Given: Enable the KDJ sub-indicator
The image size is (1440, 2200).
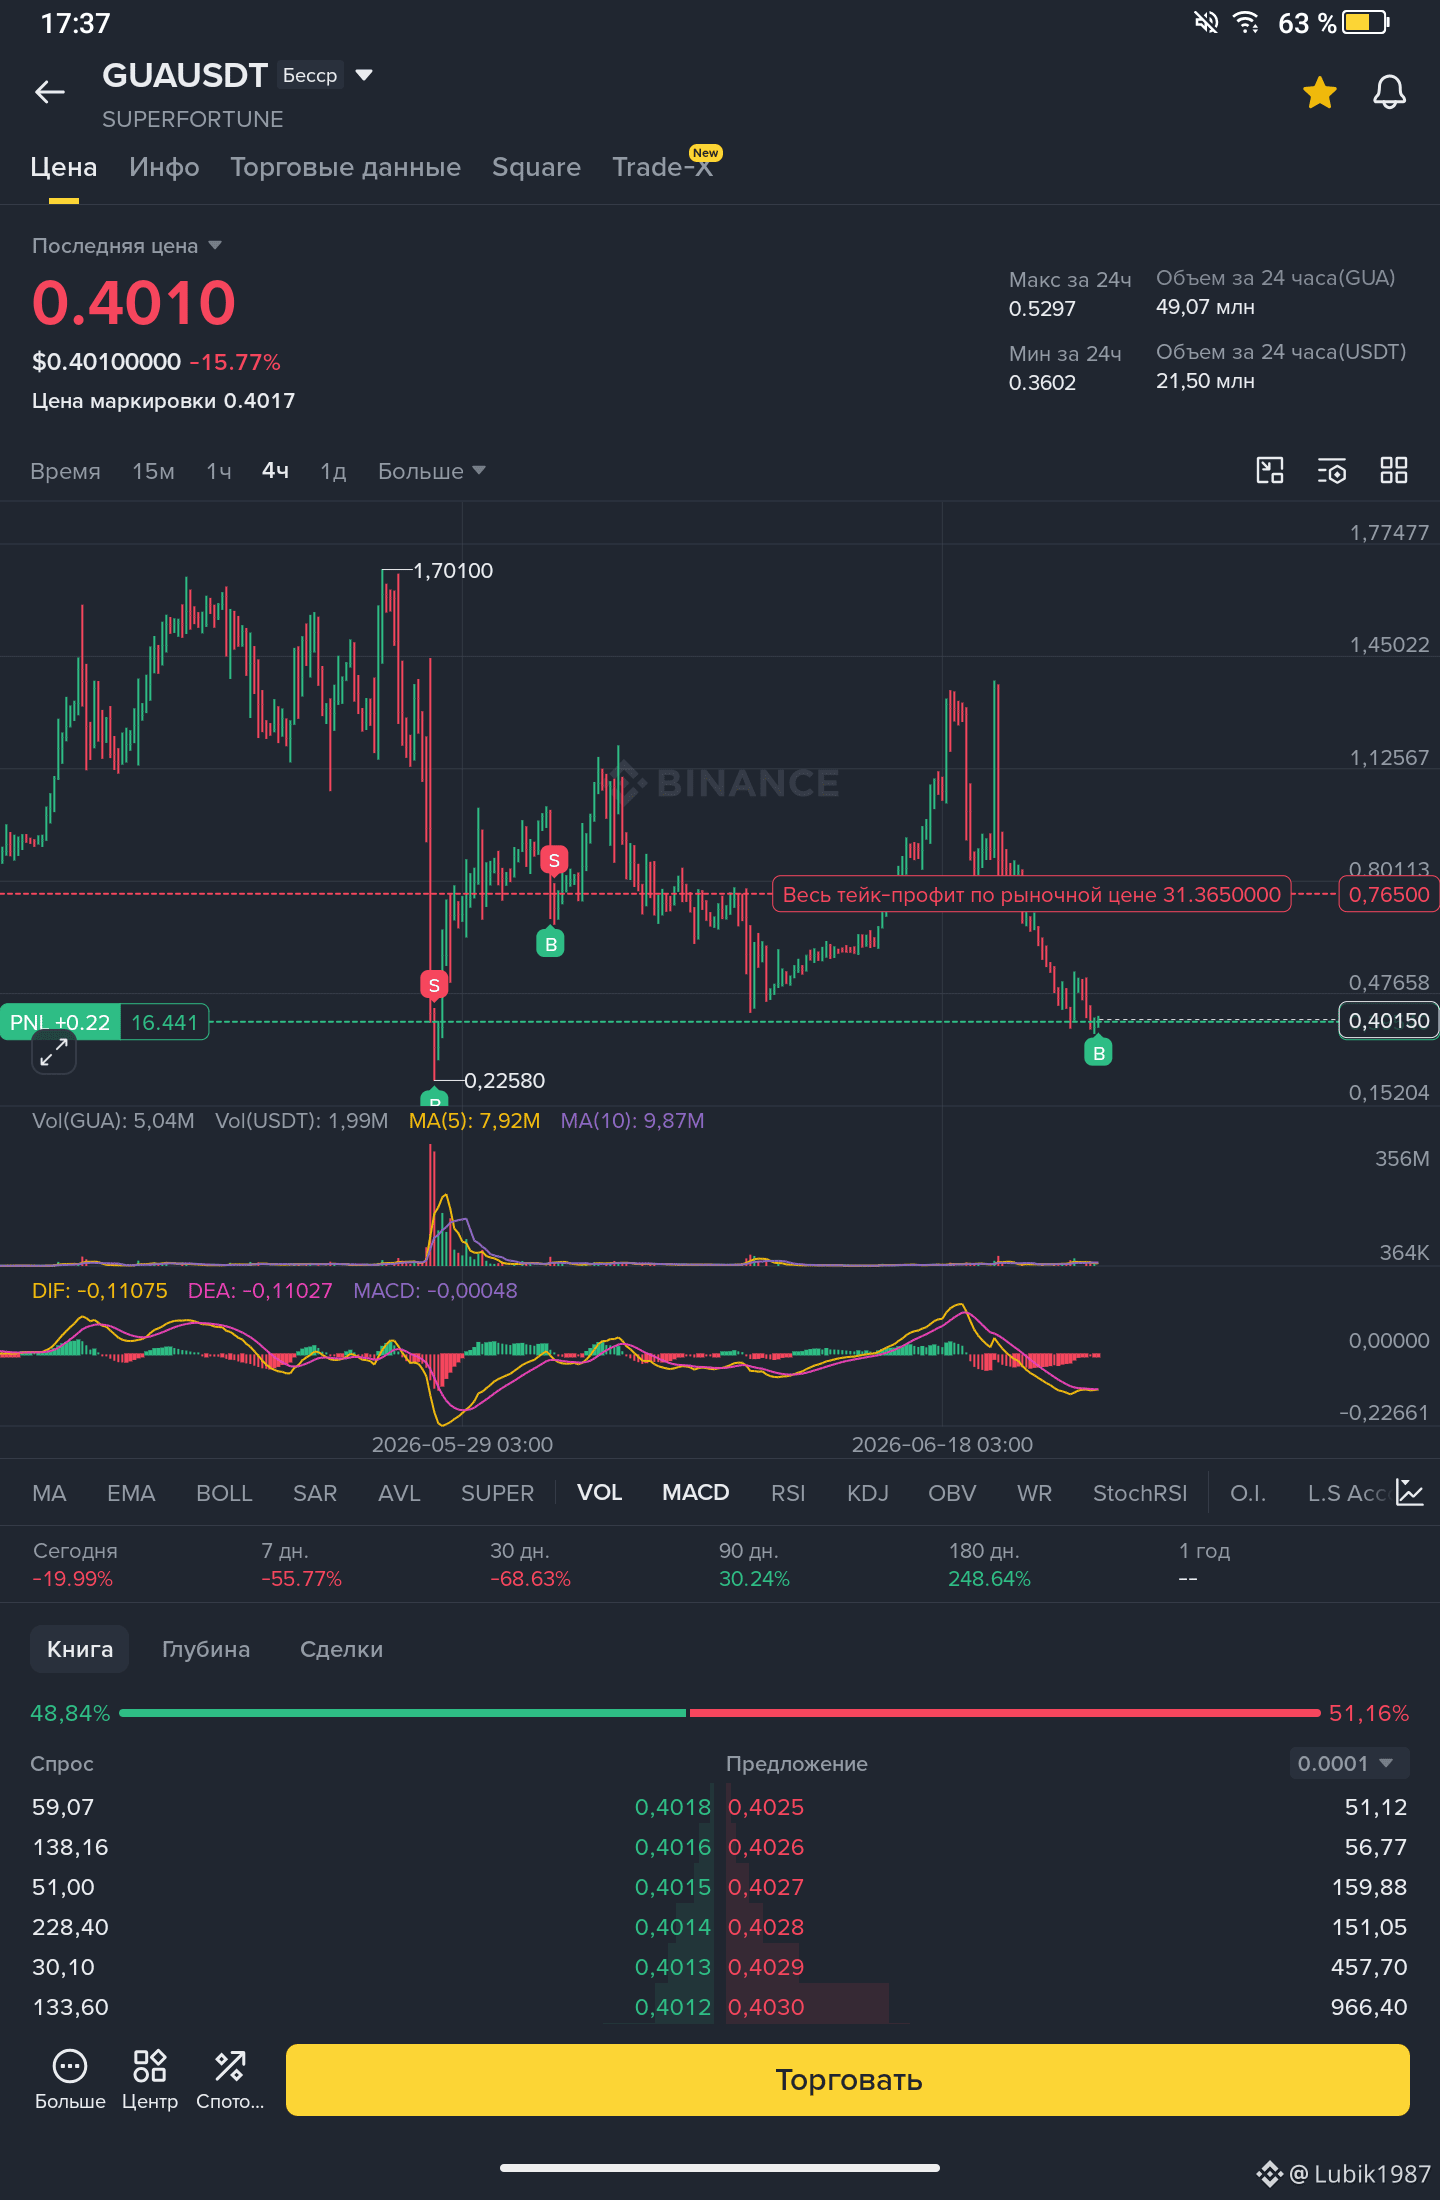Looking at the screenshot, I should (868, 1493).
